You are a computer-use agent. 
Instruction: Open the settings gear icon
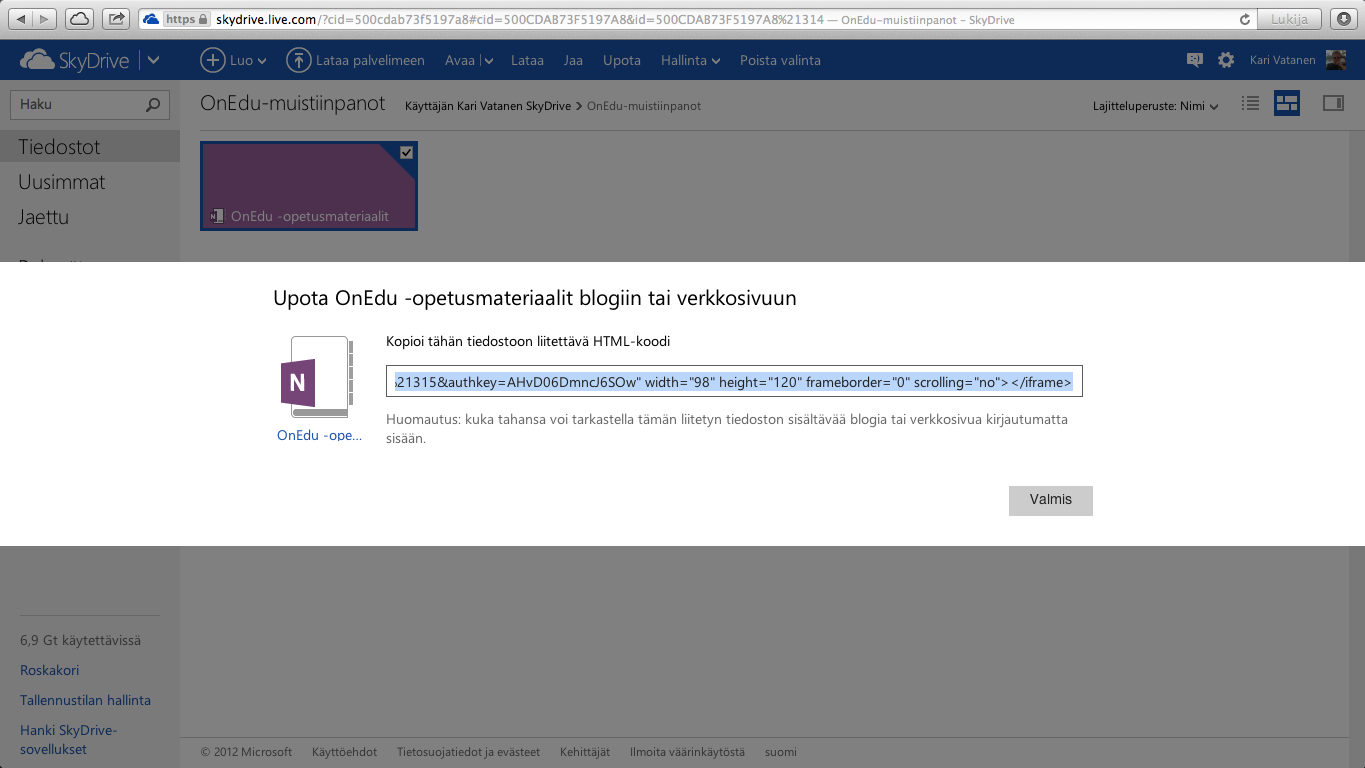(x=1226, y=60)
